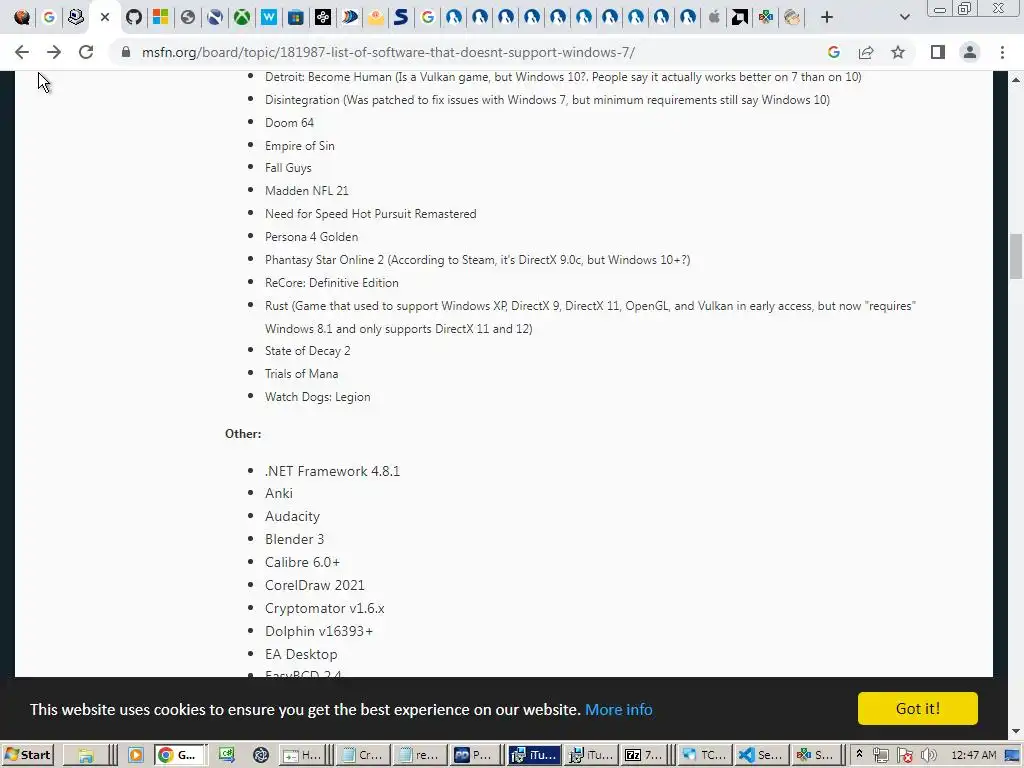Open the media player taskbar icon
Image resolution: width=1024 pixels, height=768 pixels.
pos(135,755)
